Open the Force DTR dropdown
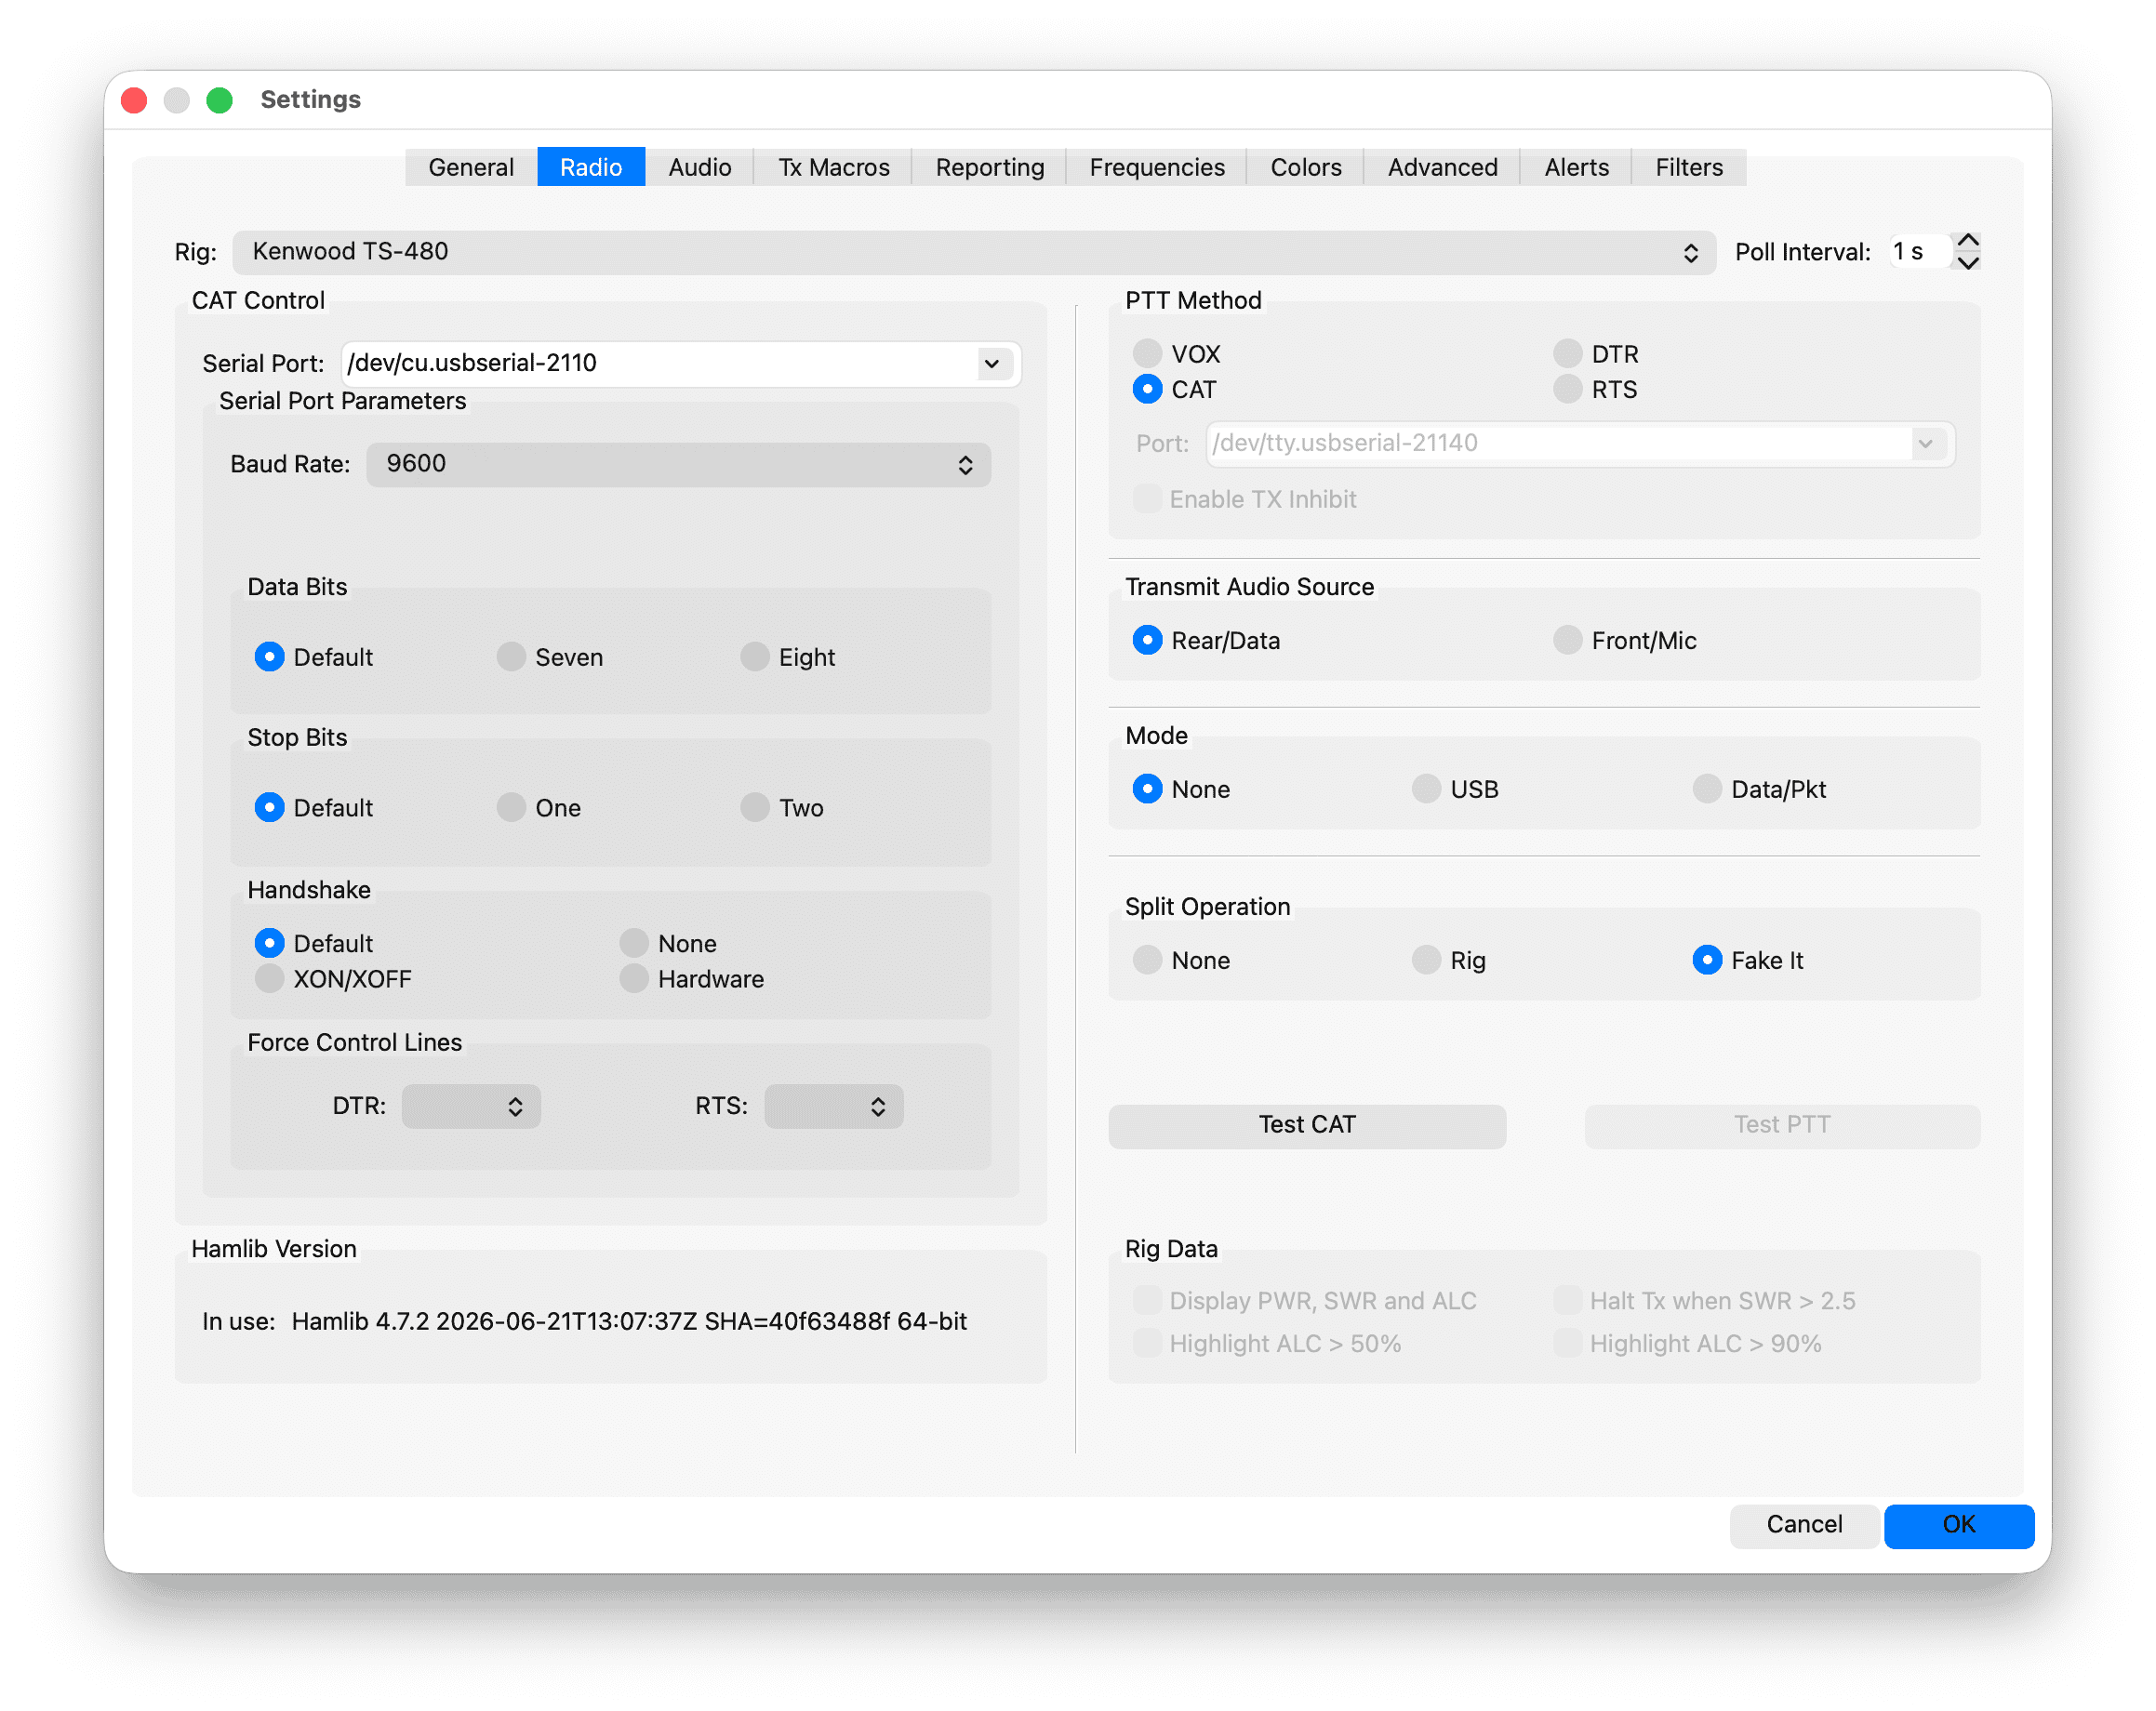The height and width of the screenshot is (1711, 2156). 471,1107
